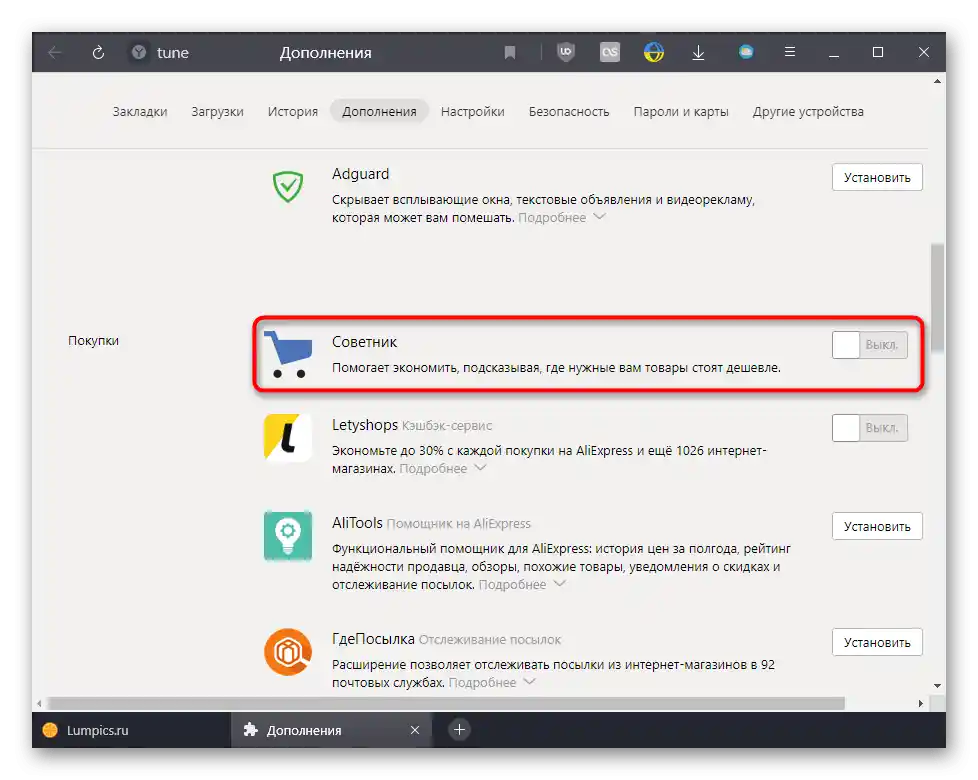Click the Yandex logo icon near tune

pyautogui.click(x=138, y=52)
